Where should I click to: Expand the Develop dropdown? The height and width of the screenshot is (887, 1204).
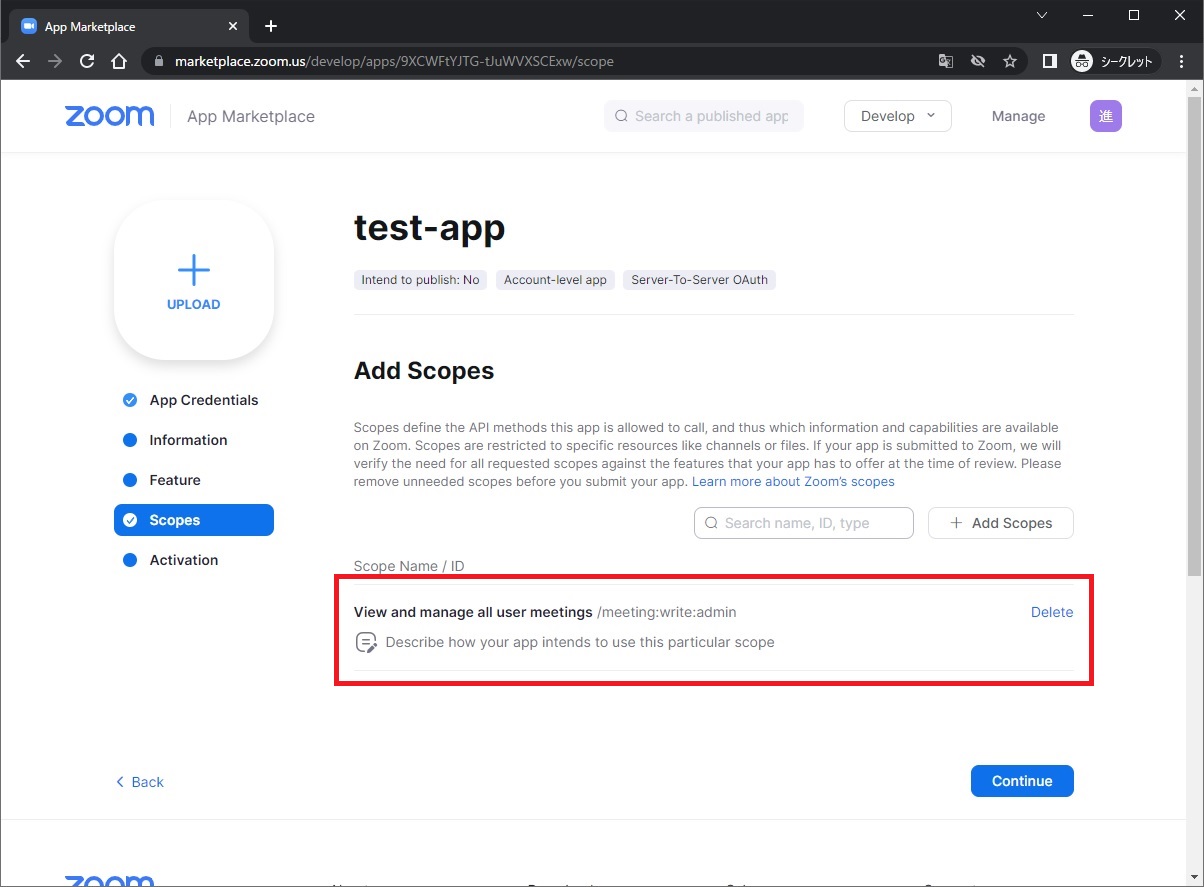pos(897,116)
